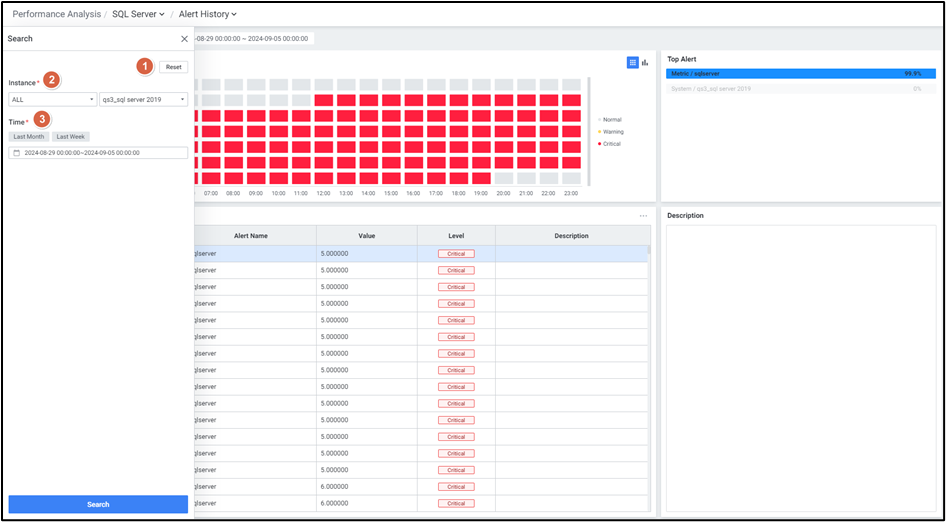Expand the SQL Server breadcrumb menu

click(138, 14)
